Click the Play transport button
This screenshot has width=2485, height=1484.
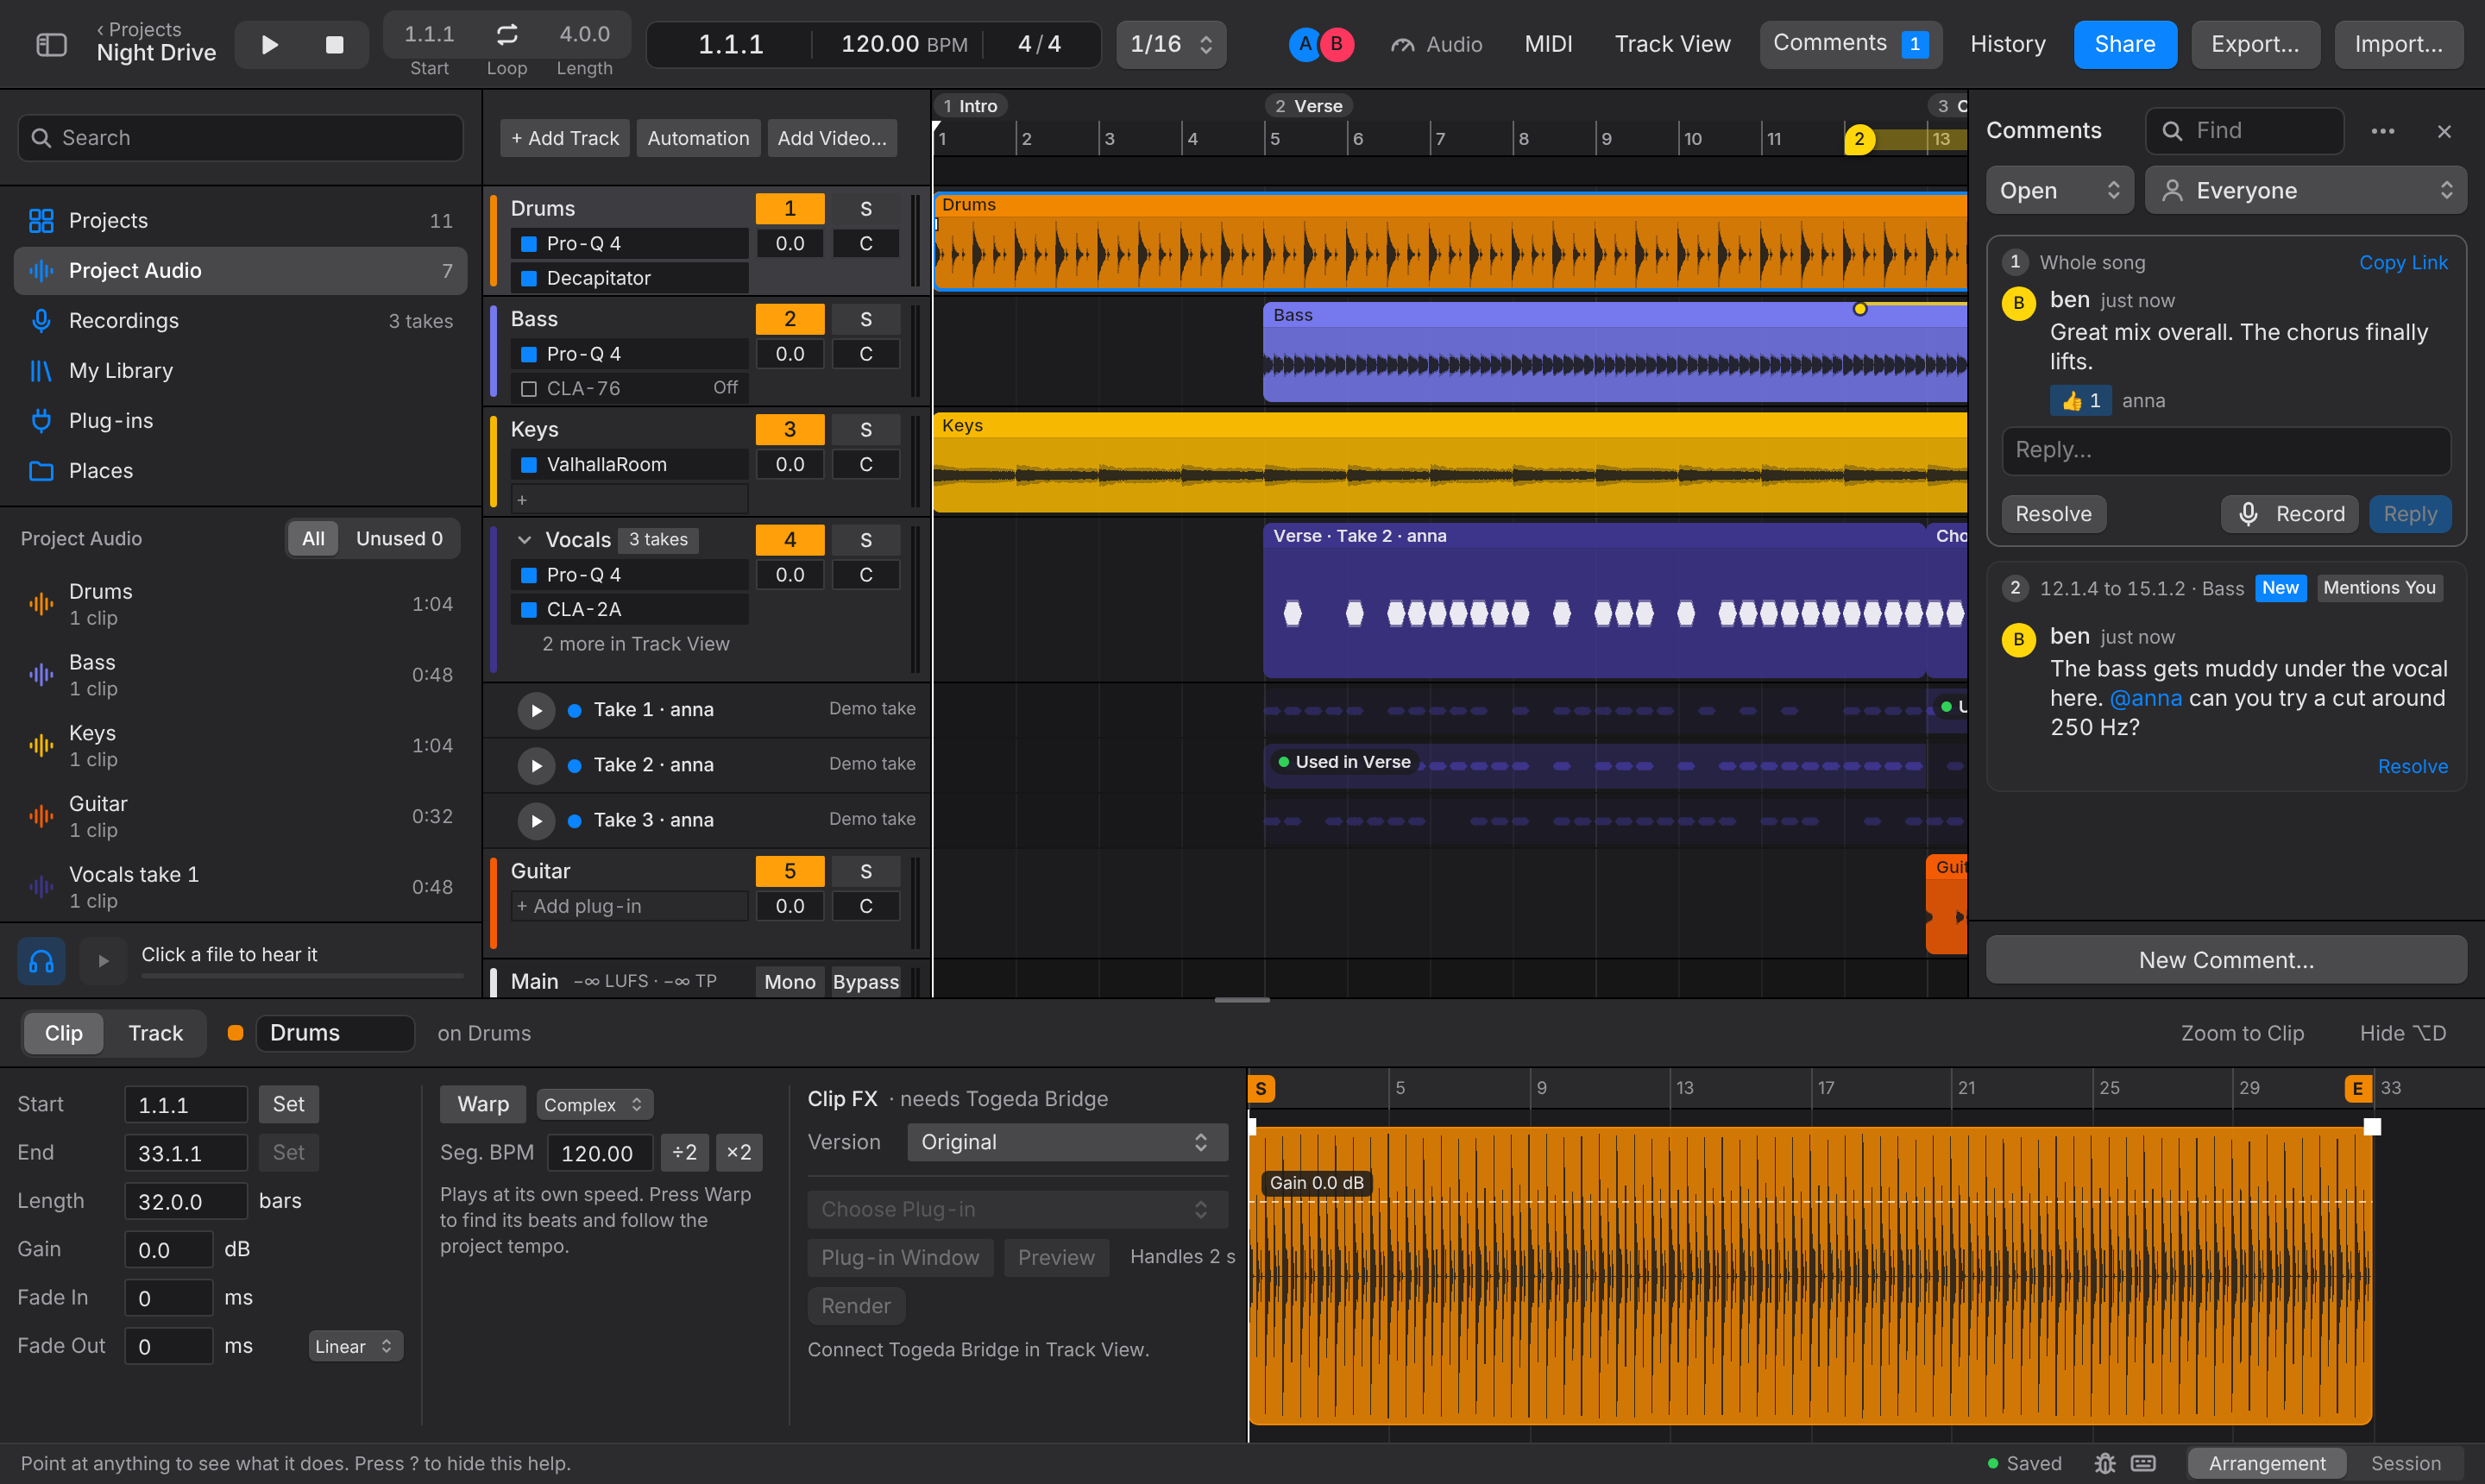tap(269, 44)
